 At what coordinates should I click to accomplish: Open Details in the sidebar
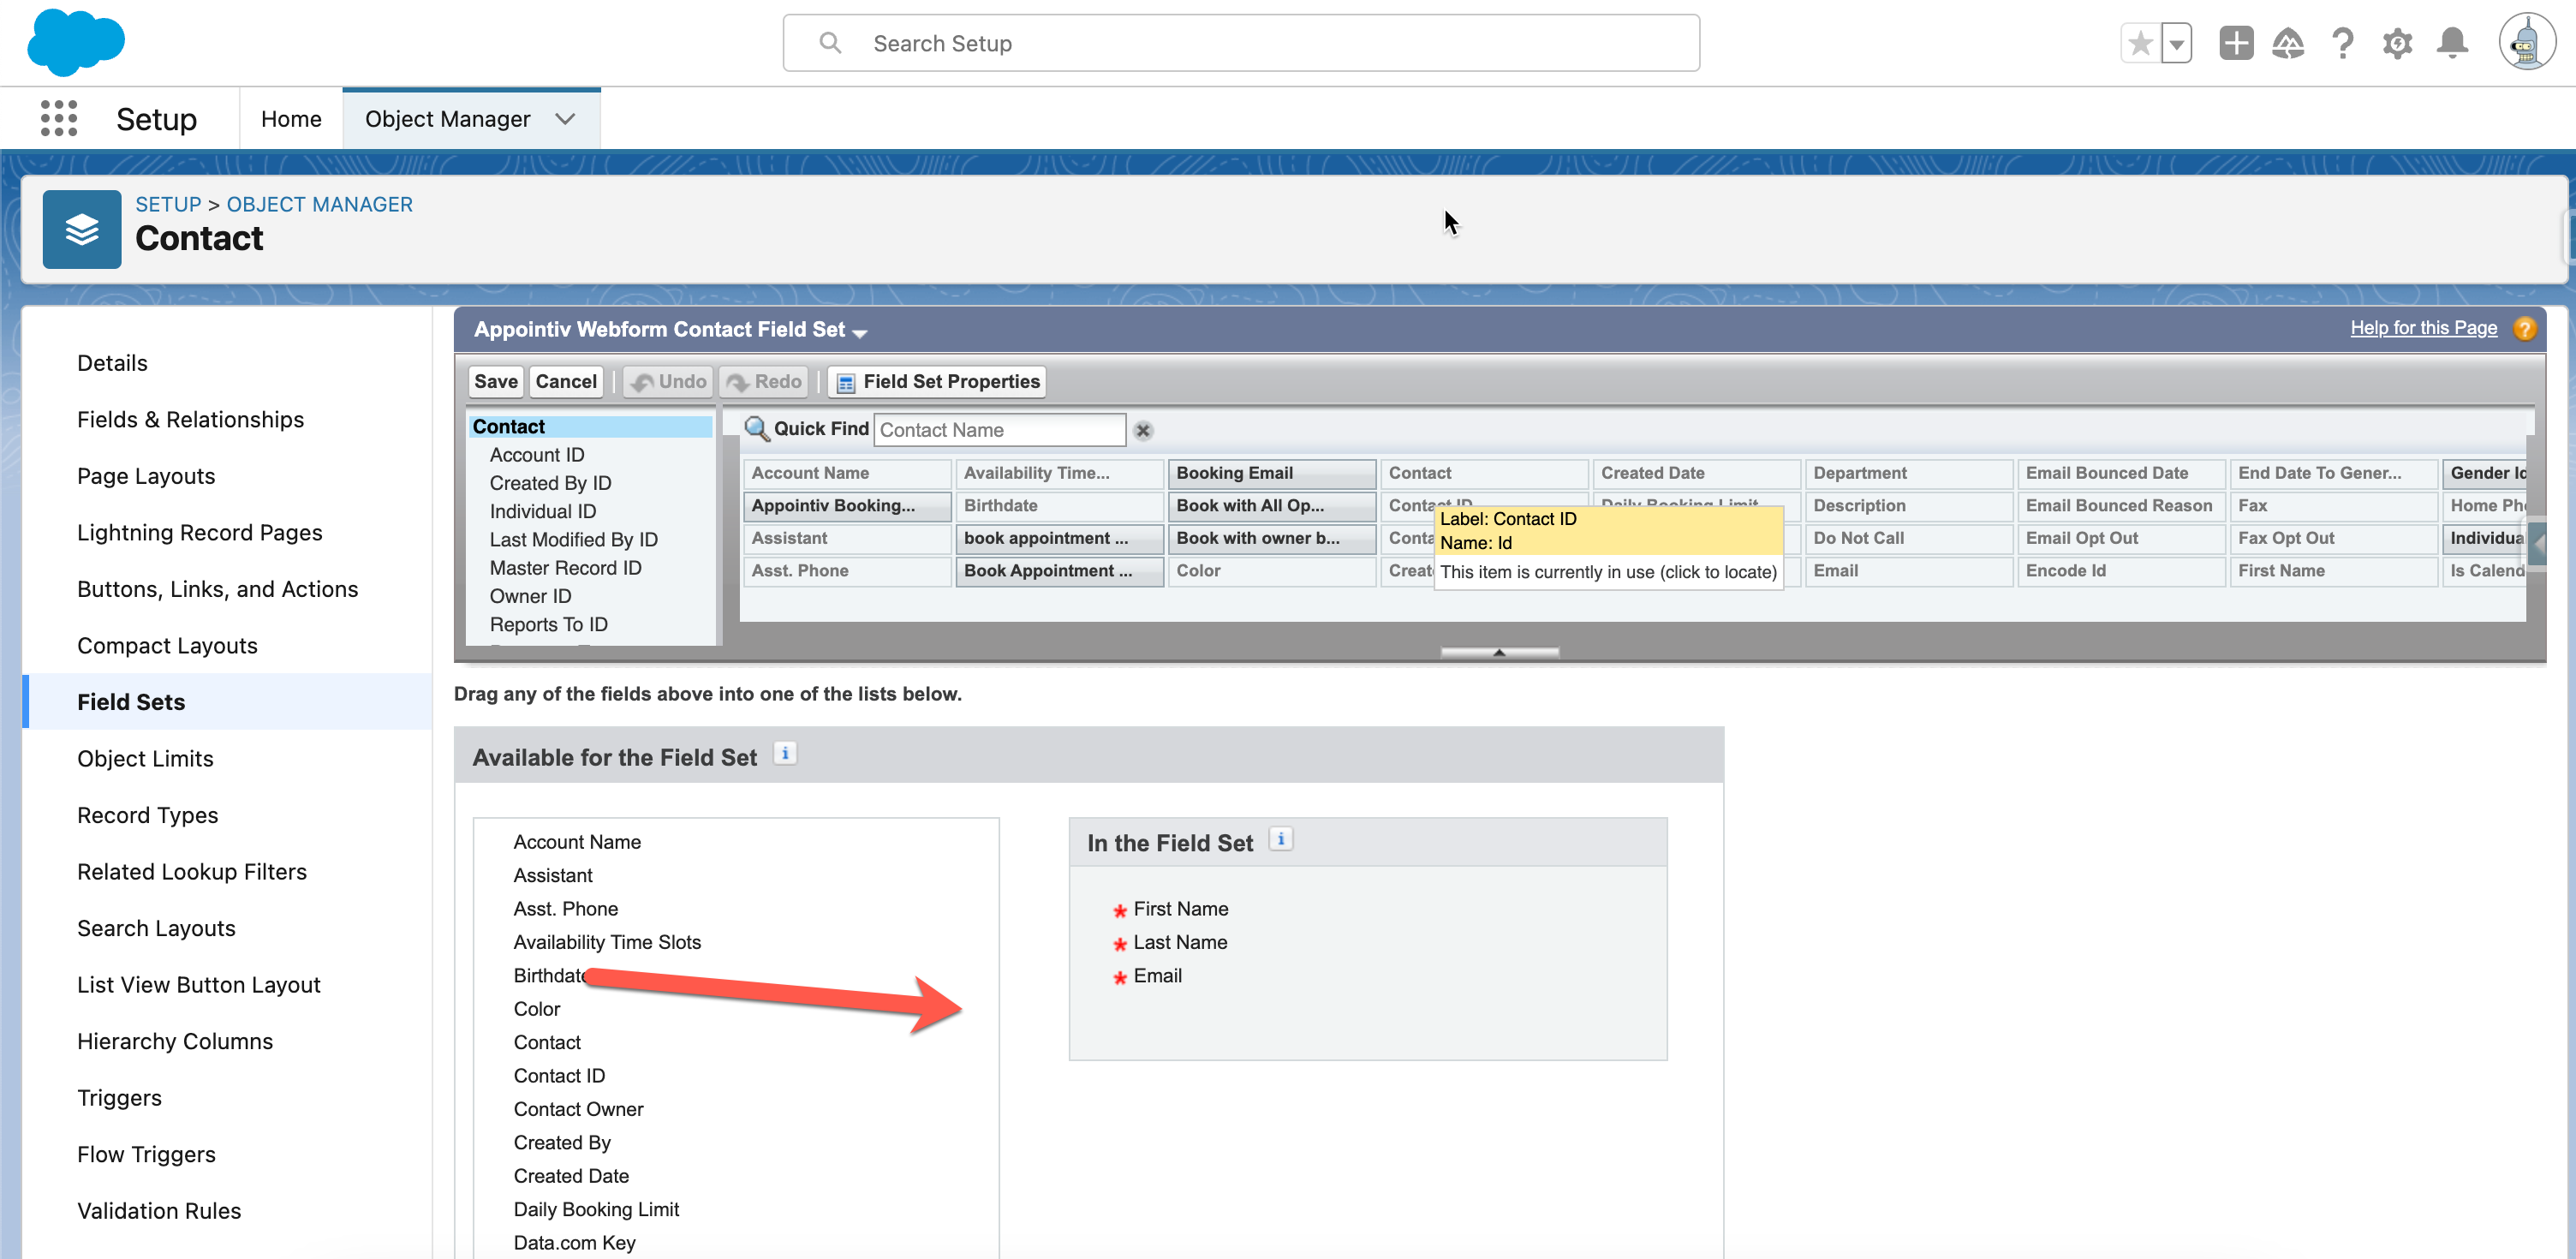coord(112,363)
